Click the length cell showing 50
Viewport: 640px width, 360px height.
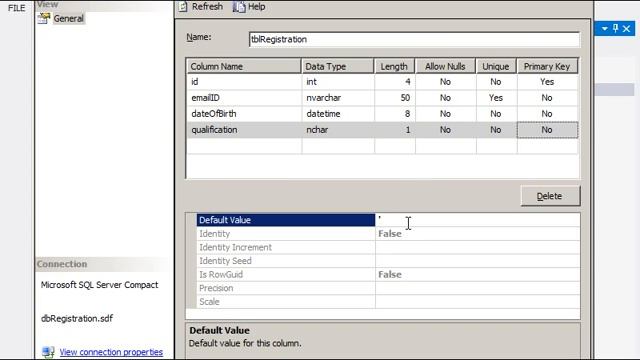coord(395,98)
